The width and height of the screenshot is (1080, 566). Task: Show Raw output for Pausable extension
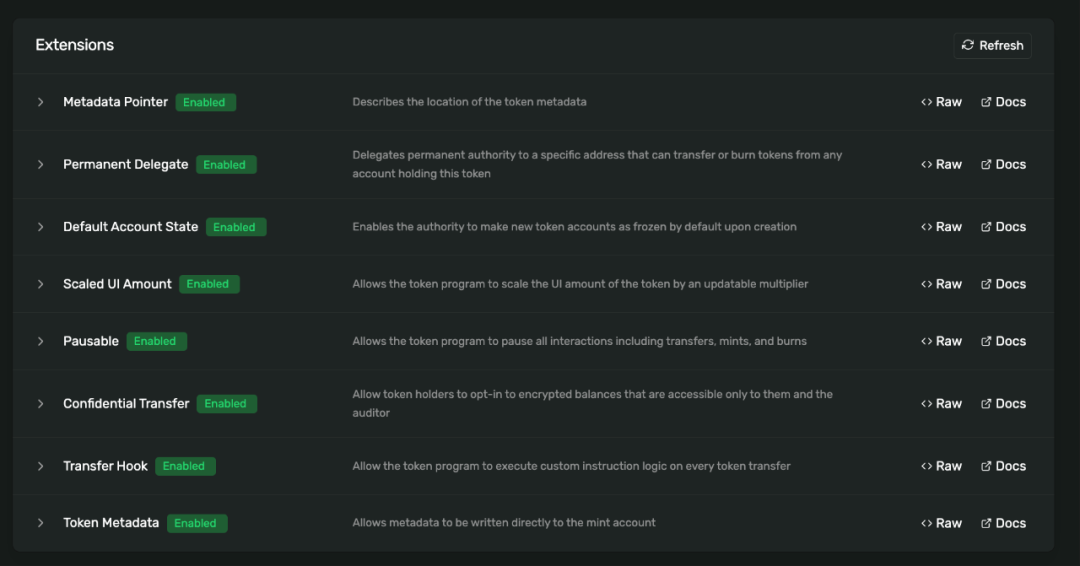(x=941, y=341)
